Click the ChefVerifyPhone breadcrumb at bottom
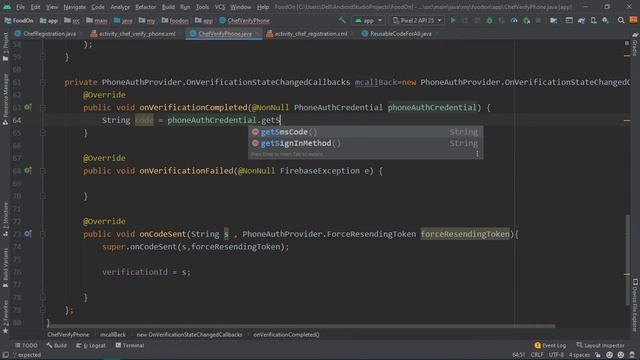Viewport: 640px width, 360px height. coord(68,334)
